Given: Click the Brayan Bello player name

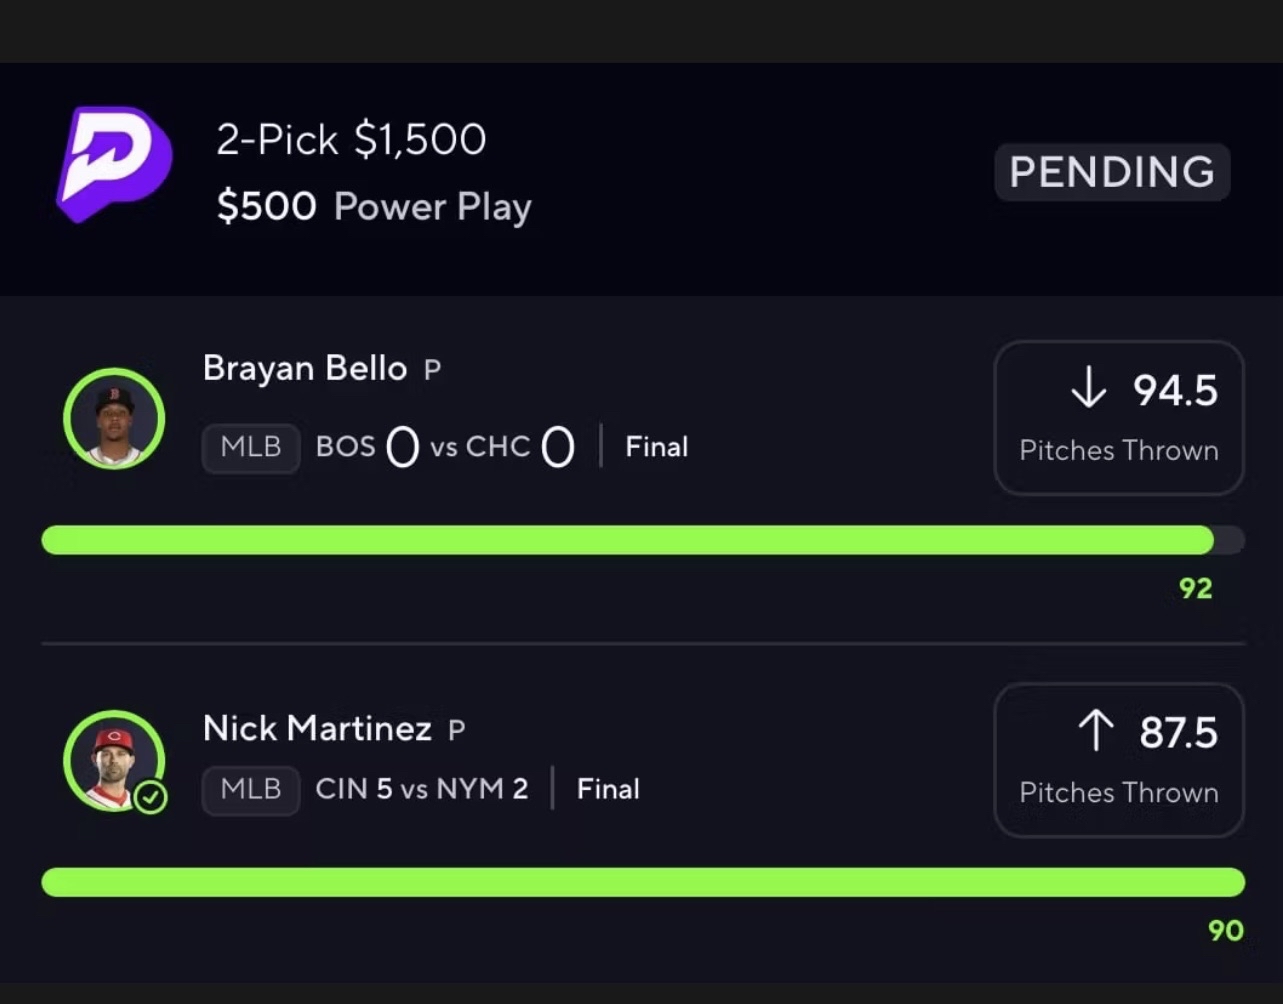Looking at the screenshot, I should 305,368.
